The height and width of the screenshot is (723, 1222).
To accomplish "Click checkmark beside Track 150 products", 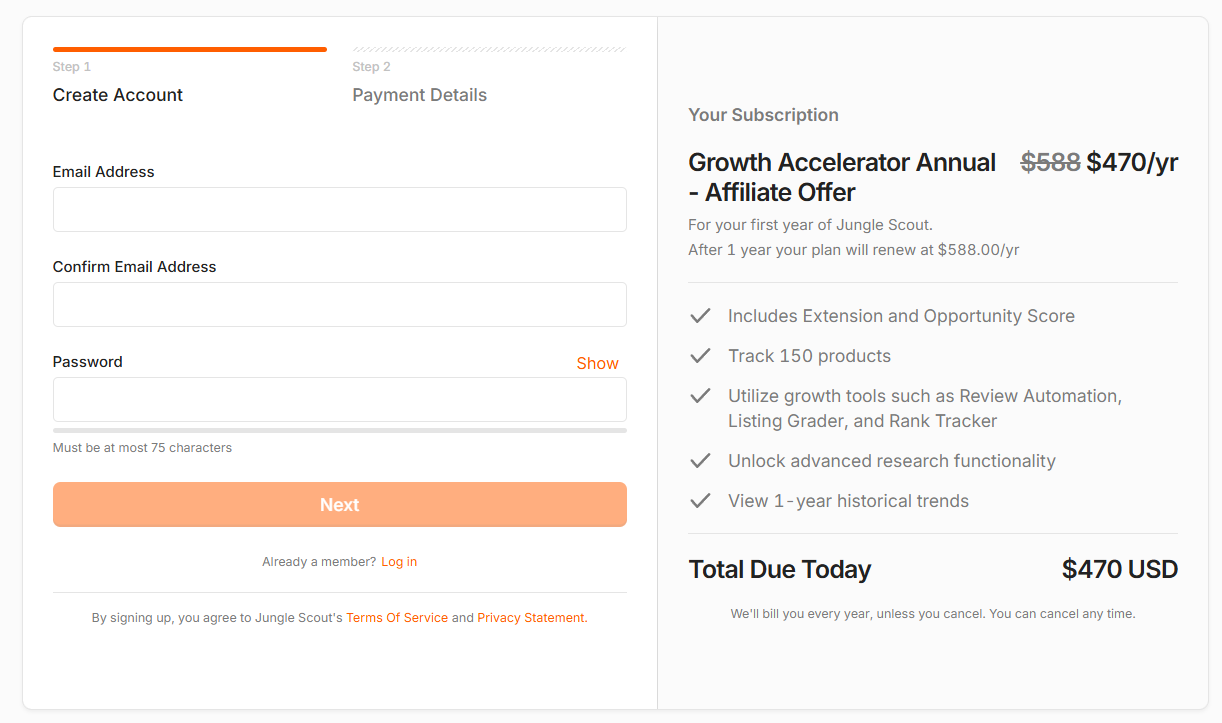I will coord(700,356).
